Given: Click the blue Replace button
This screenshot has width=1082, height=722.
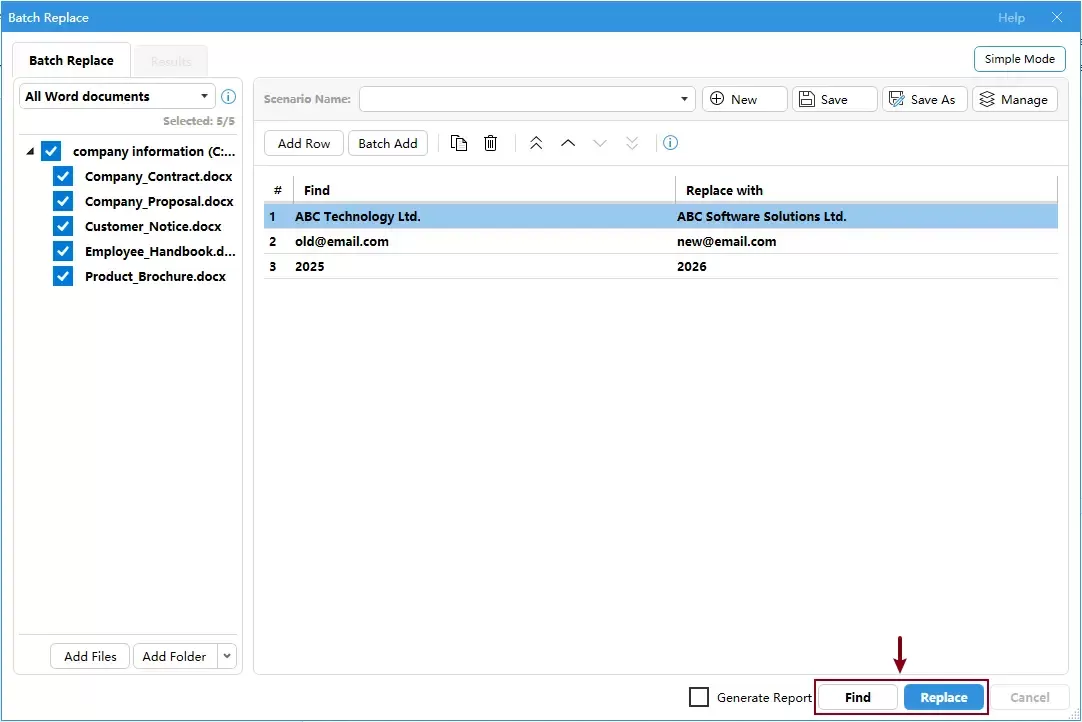Looking at the screenshot, I should 943,697.
